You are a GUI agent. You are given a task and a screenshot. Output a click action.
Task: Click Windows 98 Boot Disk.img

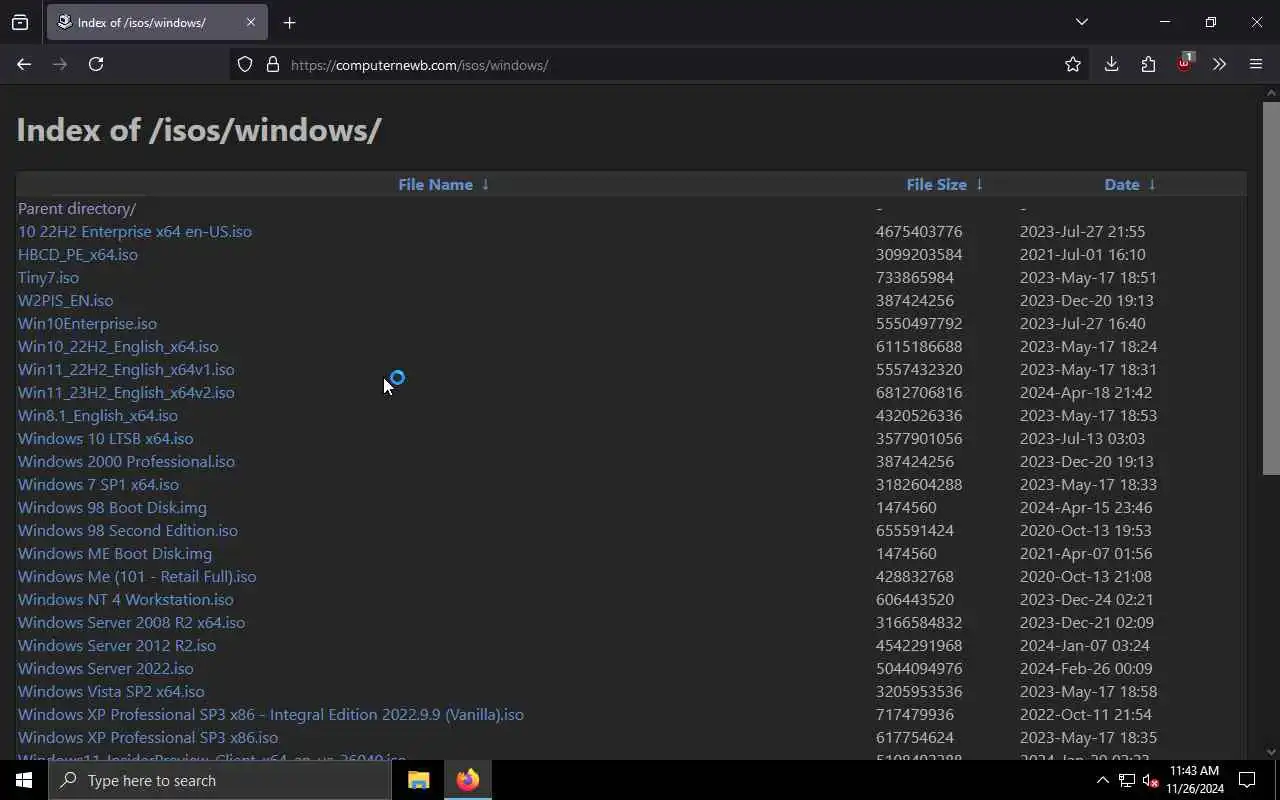(112, 507)
